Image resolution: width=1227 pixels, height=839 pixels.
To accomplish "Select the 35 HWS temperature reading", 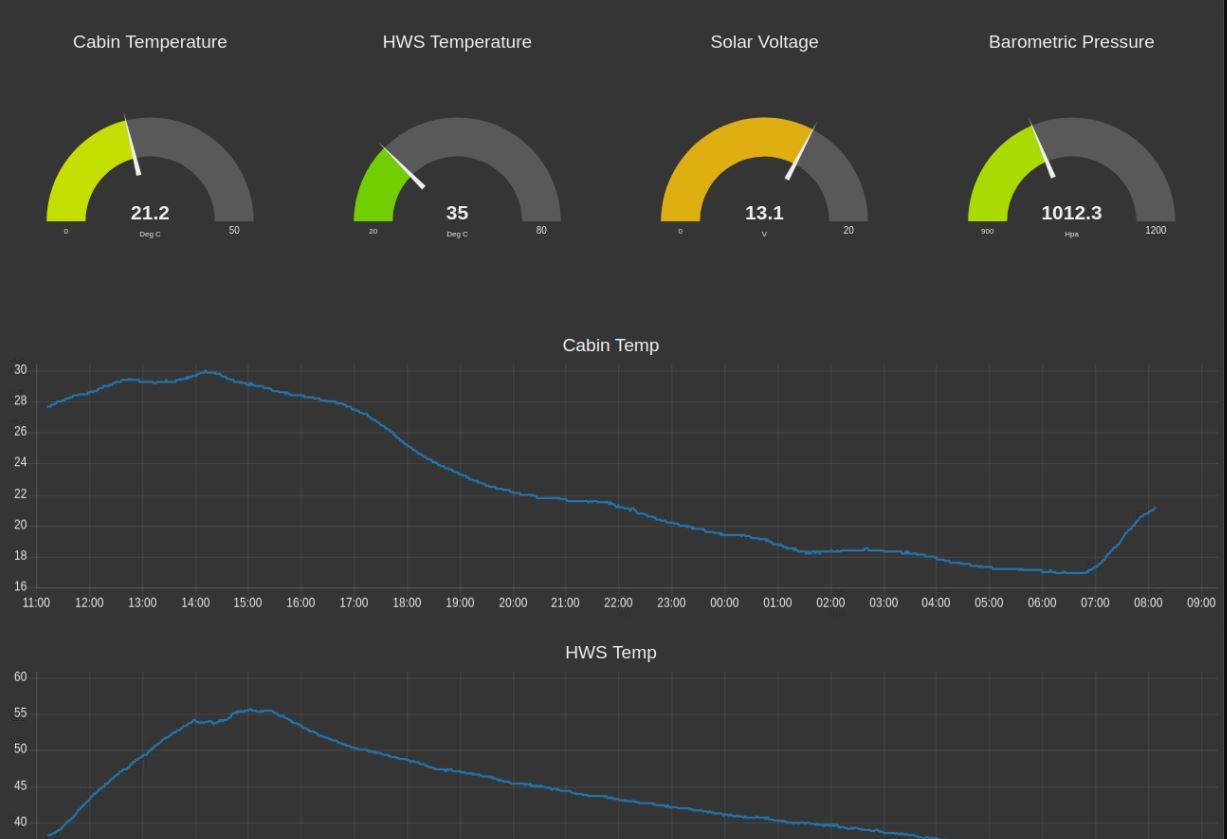I will tap(457, 213).
